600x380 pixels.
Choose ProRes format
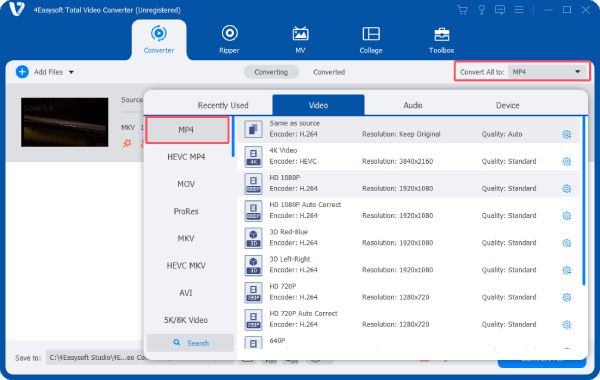[x=186, y=211]
